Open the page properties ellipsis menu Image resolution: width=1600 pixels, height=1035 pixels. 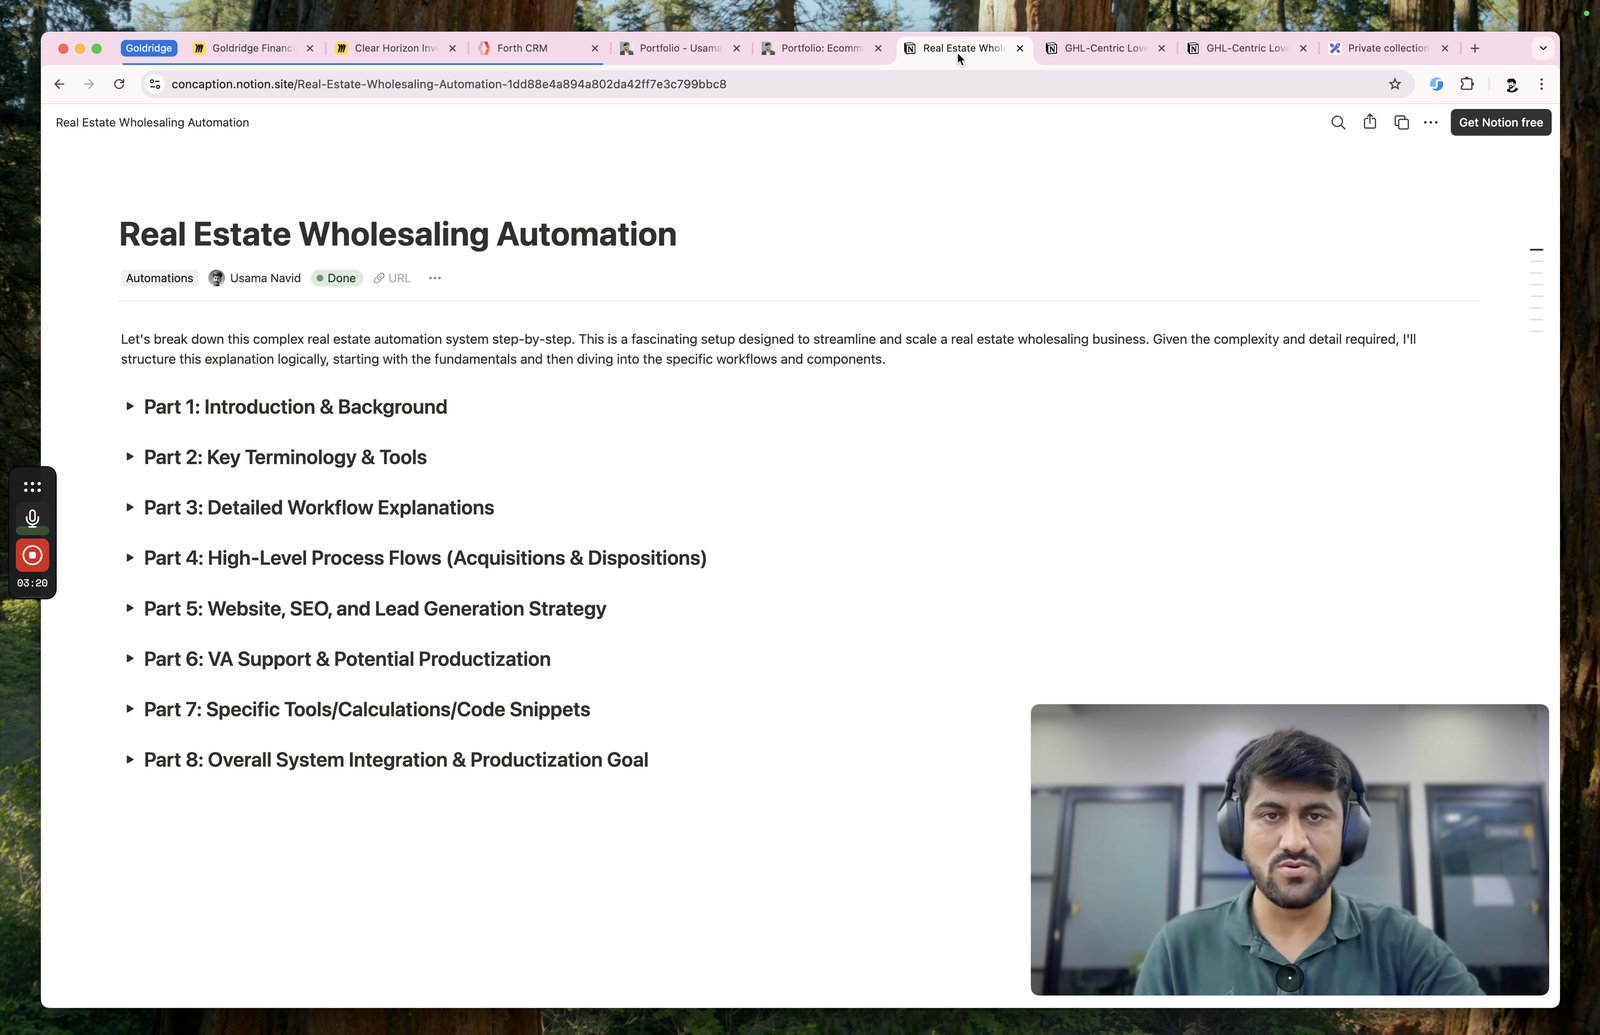tap(435, 278)
